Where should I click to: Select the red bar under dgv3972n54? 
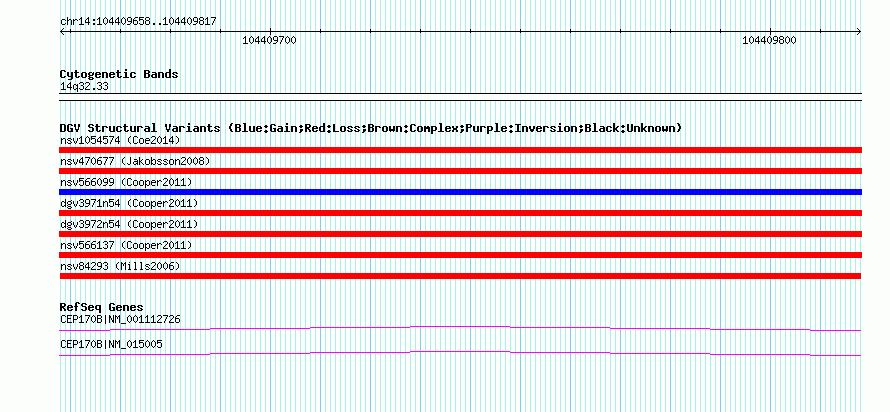point(460,234)
